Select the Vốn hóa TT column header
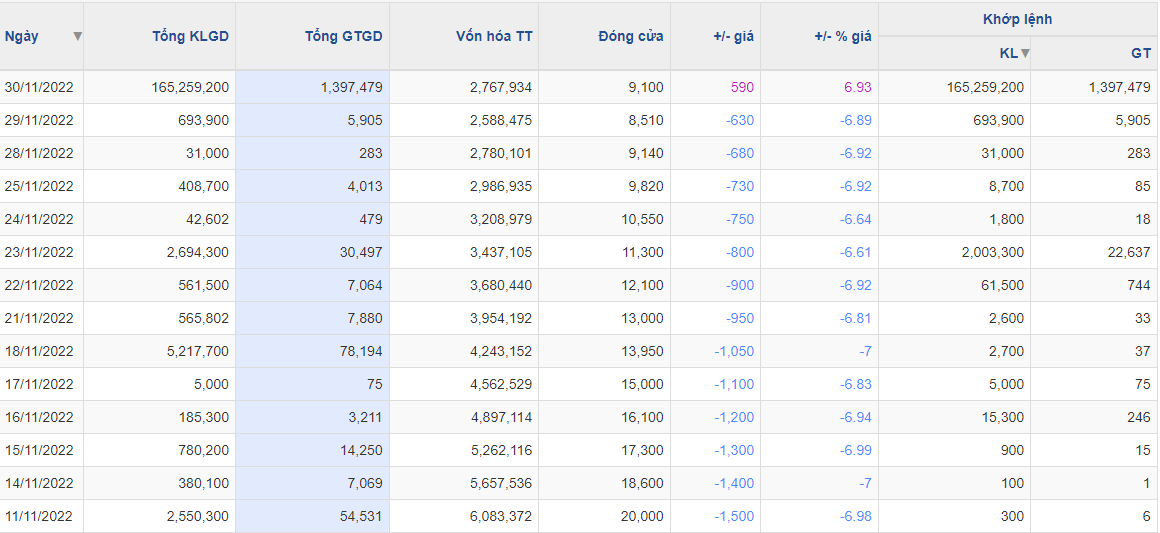Screen dimensions: 1160x533 (494, 36)
